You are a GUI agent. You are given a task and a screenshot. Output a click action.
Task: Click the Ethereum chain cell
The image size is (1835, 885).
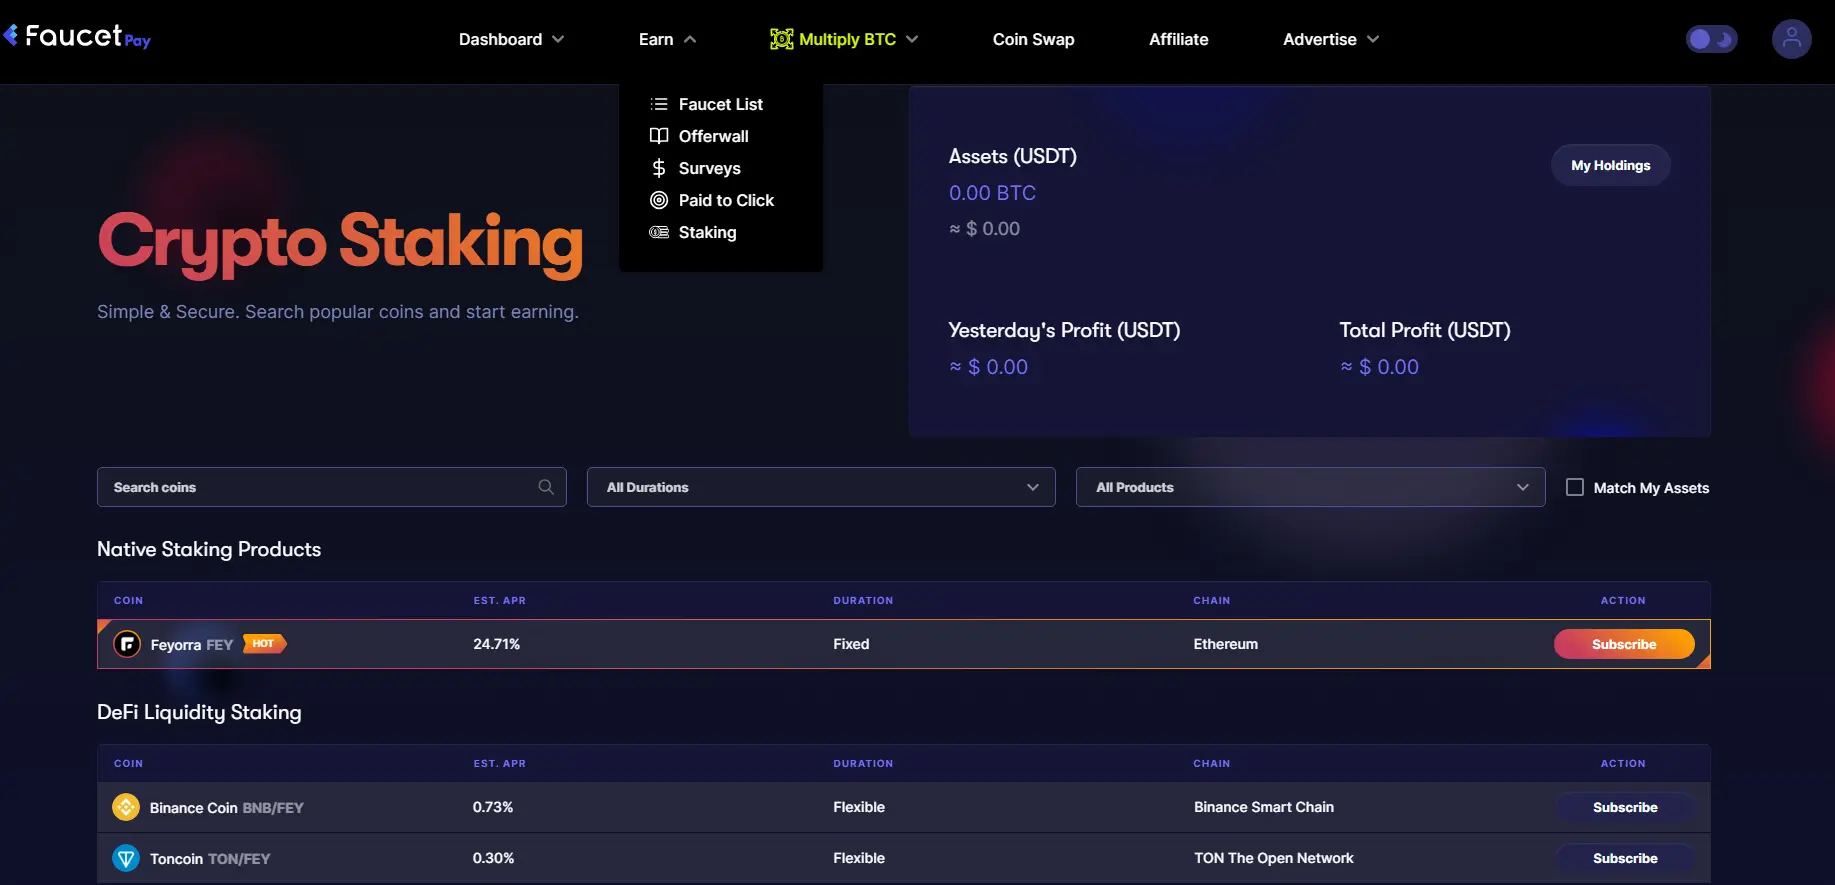[1225, 644]
